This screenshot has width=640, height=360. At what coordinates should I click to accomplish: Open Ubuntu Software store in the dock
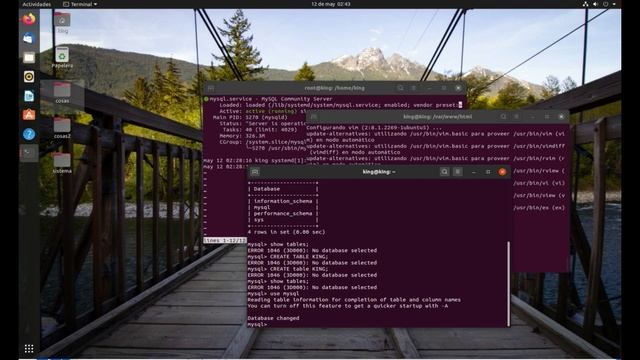29,115
